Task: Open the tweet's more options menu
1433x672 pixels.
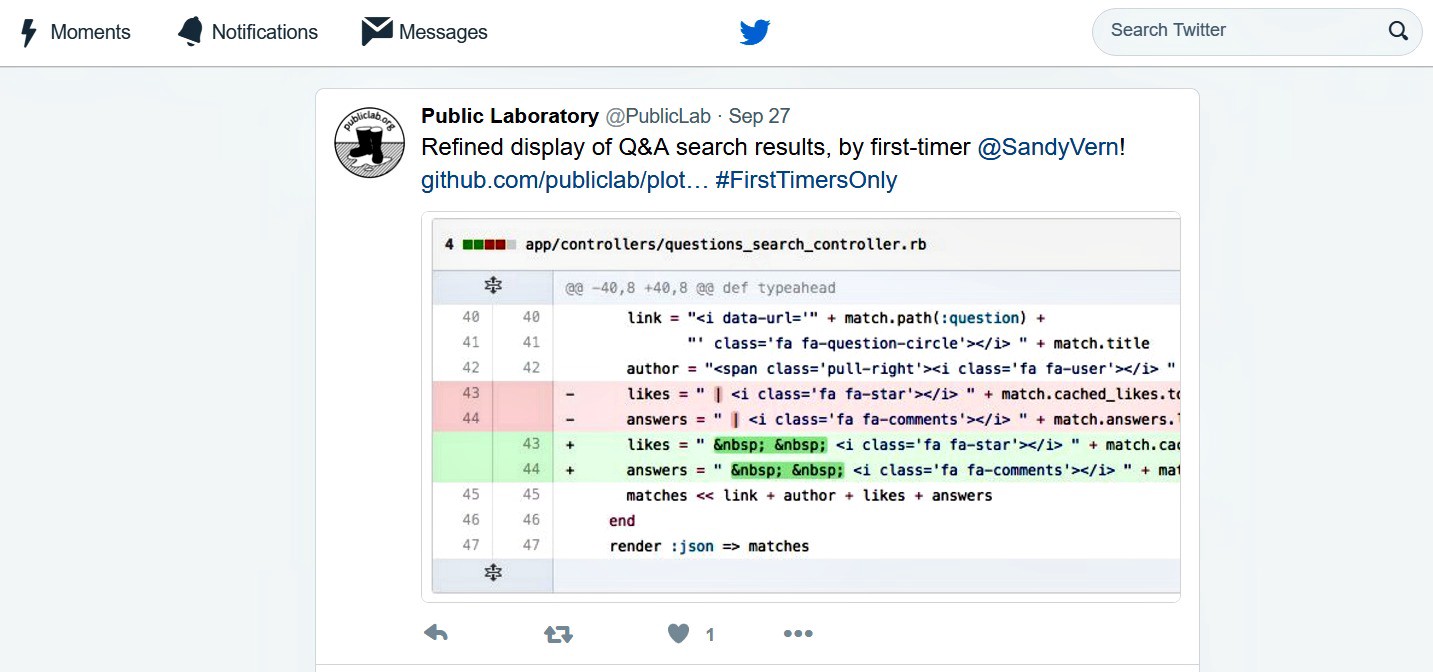Action: pyautogui.click(x=798, y=633)
